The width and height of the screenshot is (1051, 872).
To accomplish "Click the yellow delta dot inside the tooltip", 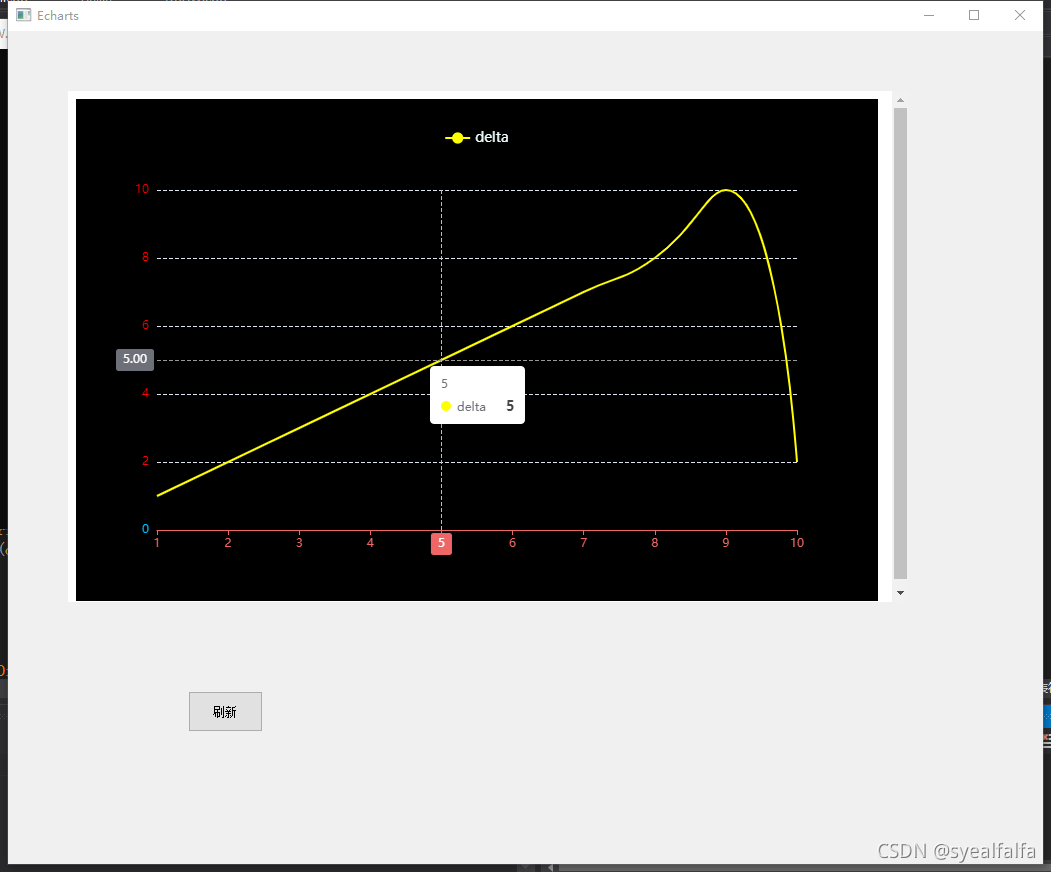I will (x=446, y=406).
